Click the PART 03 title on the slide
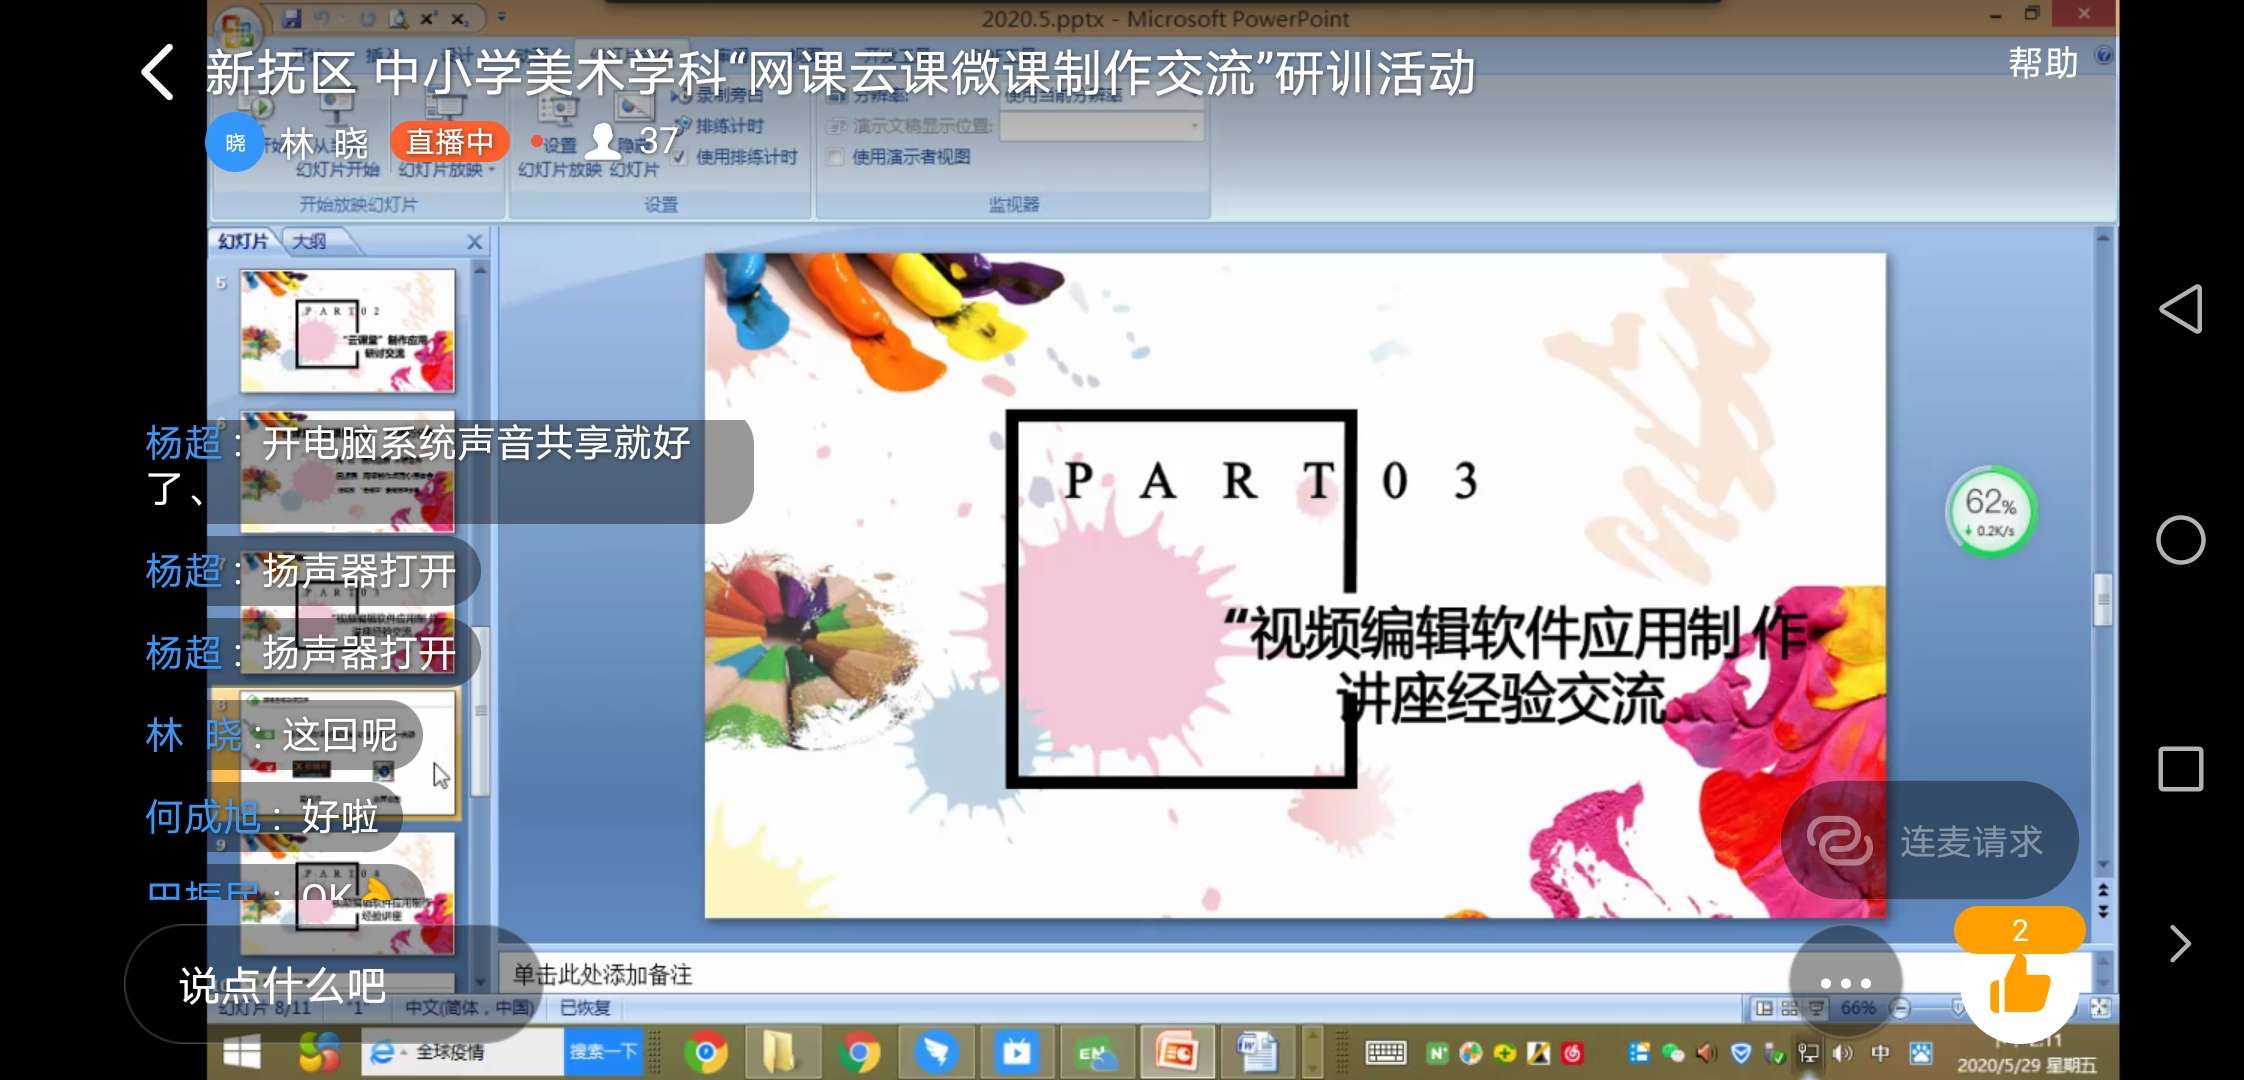This screenshot has width=2244, height=1080. [x=1270, y=480]
